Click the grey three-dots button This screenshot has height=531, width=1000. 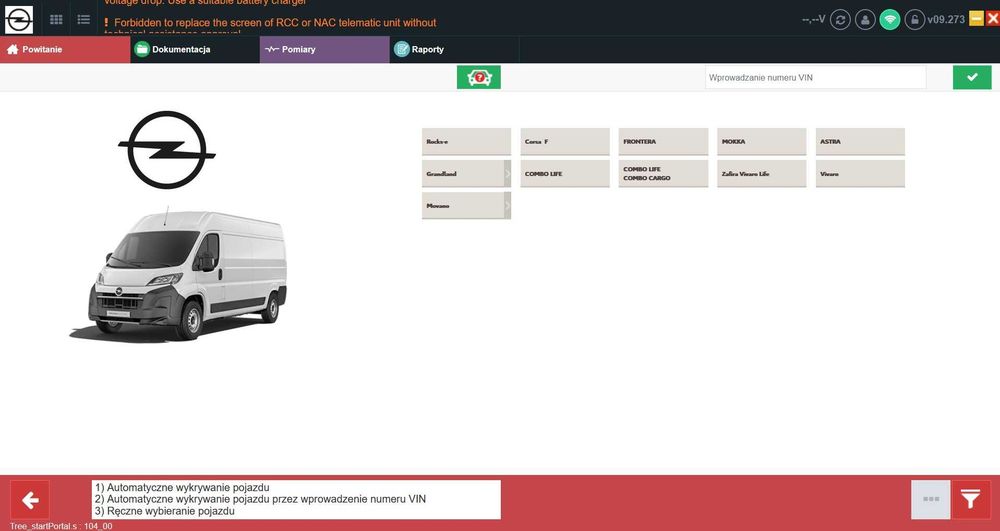tap(931, 500)
